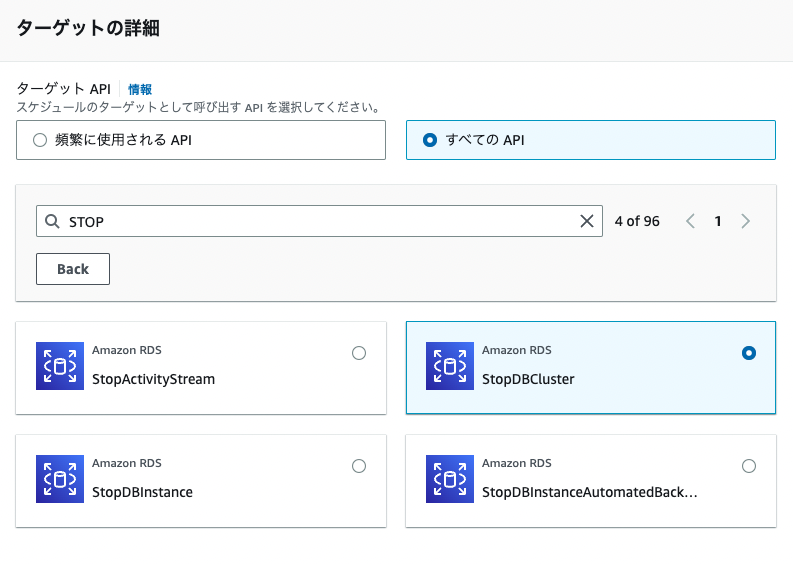Viewport: 793px width, 564px height.
Task: Choose StopDBInstanceAutomatedBack... radio button
Action: (749, 466)
